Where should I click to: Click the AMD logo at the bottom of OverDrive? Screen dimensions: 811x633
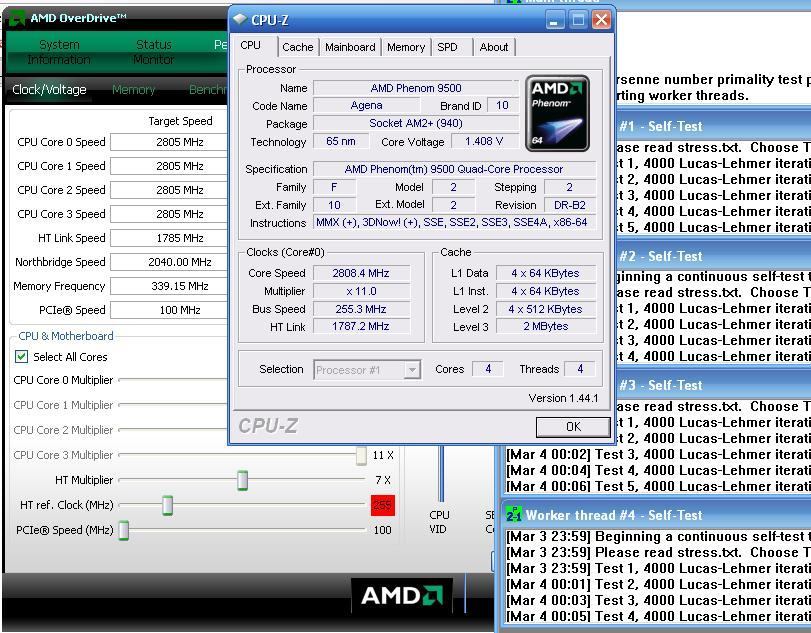click(x=402, y=595)
